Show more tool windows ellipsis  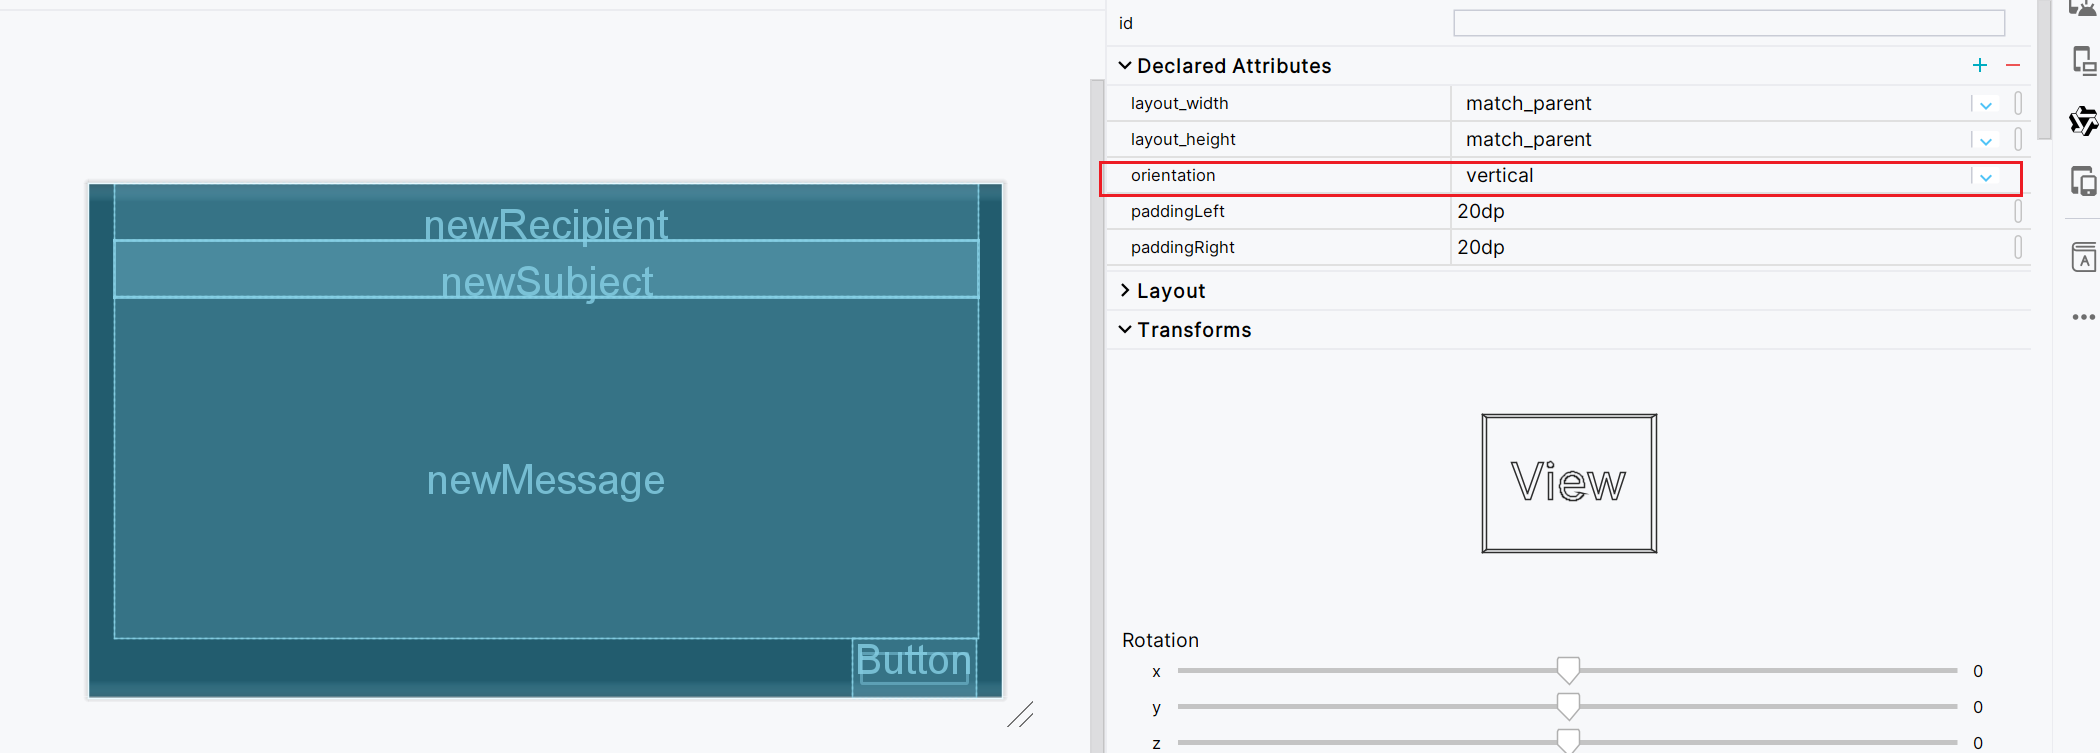click(2084, 317)
